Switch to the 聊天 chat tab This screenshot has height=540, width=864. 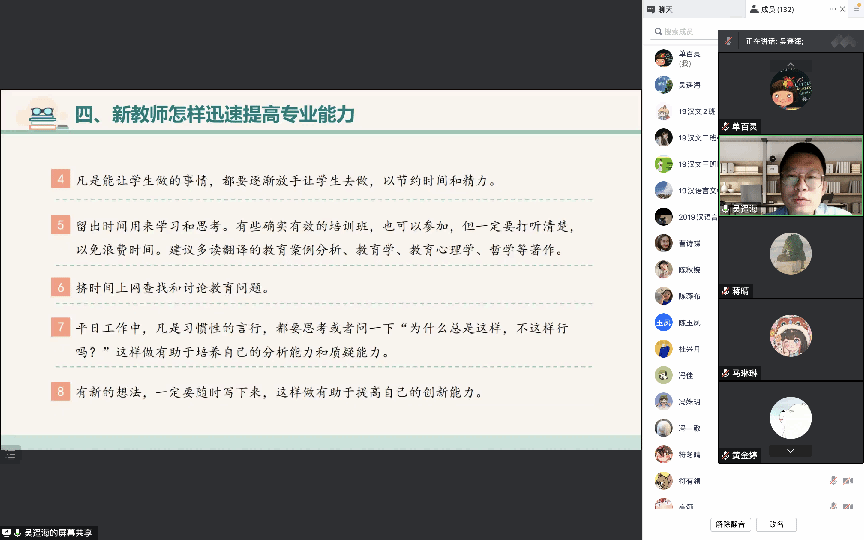pyautogui.click(x=665, y=9)
